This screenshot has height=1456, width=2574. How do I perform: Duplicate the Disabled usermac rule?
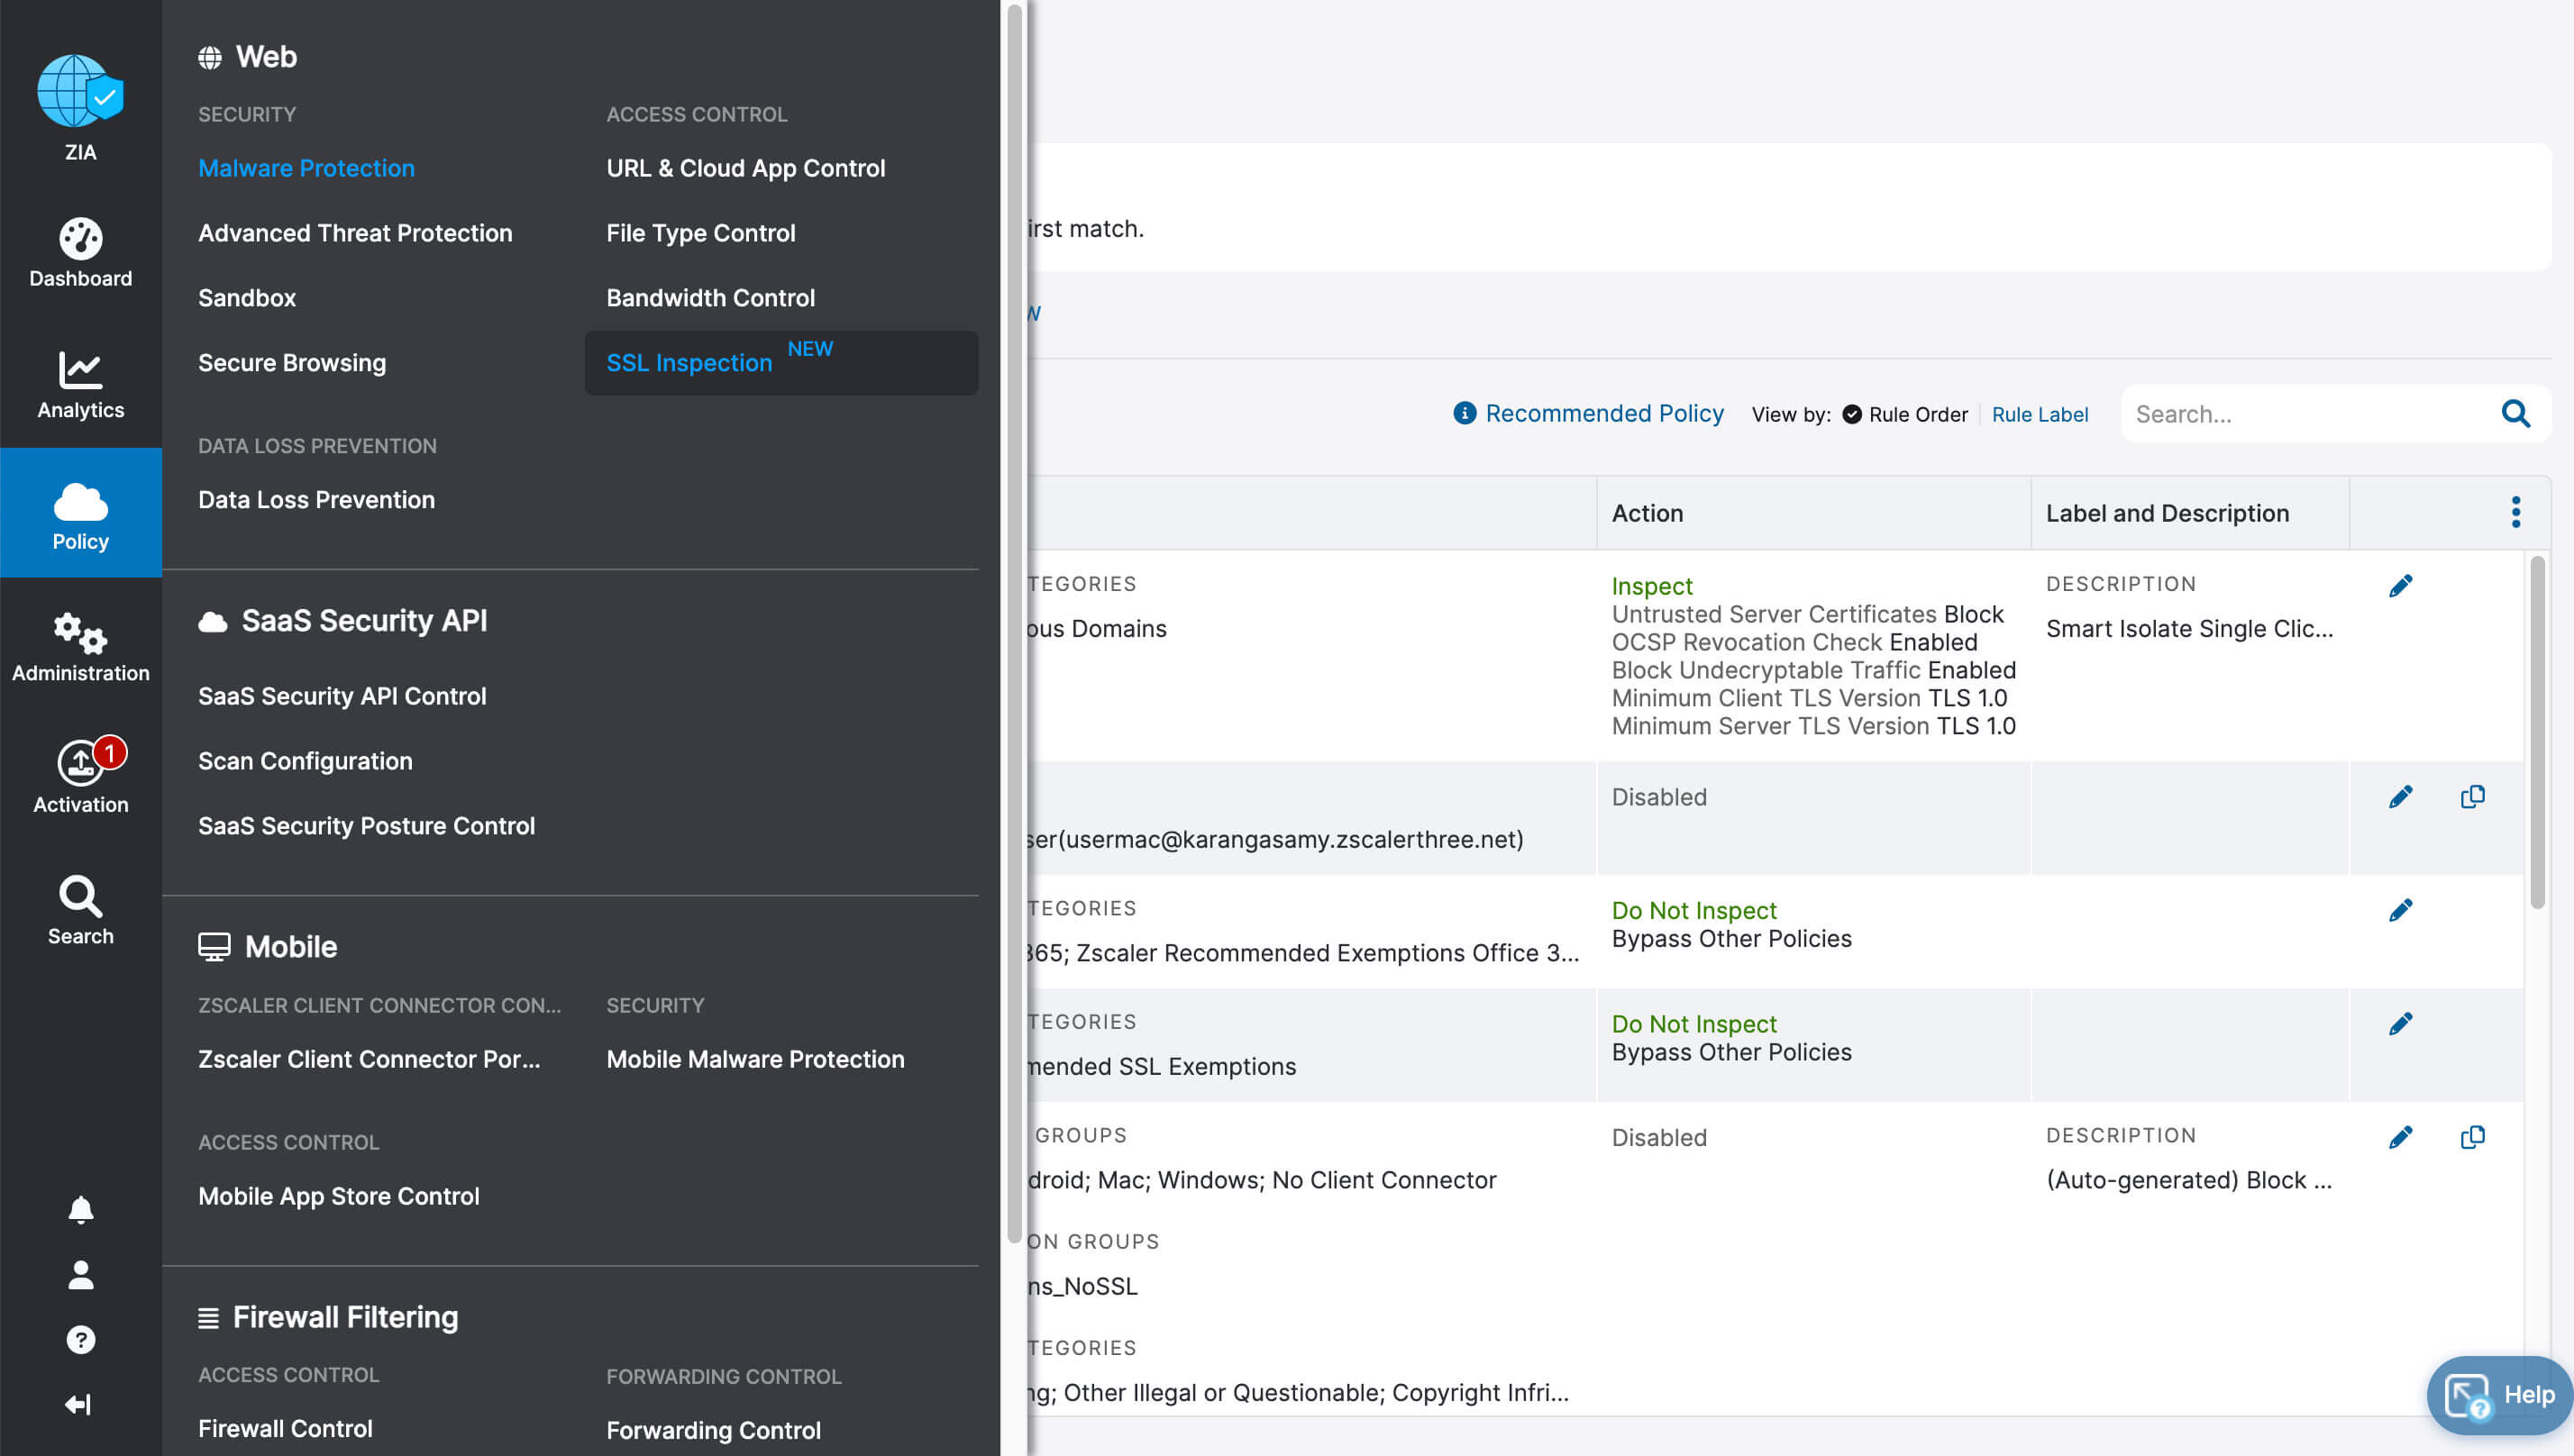click(x=2472, y=797)
